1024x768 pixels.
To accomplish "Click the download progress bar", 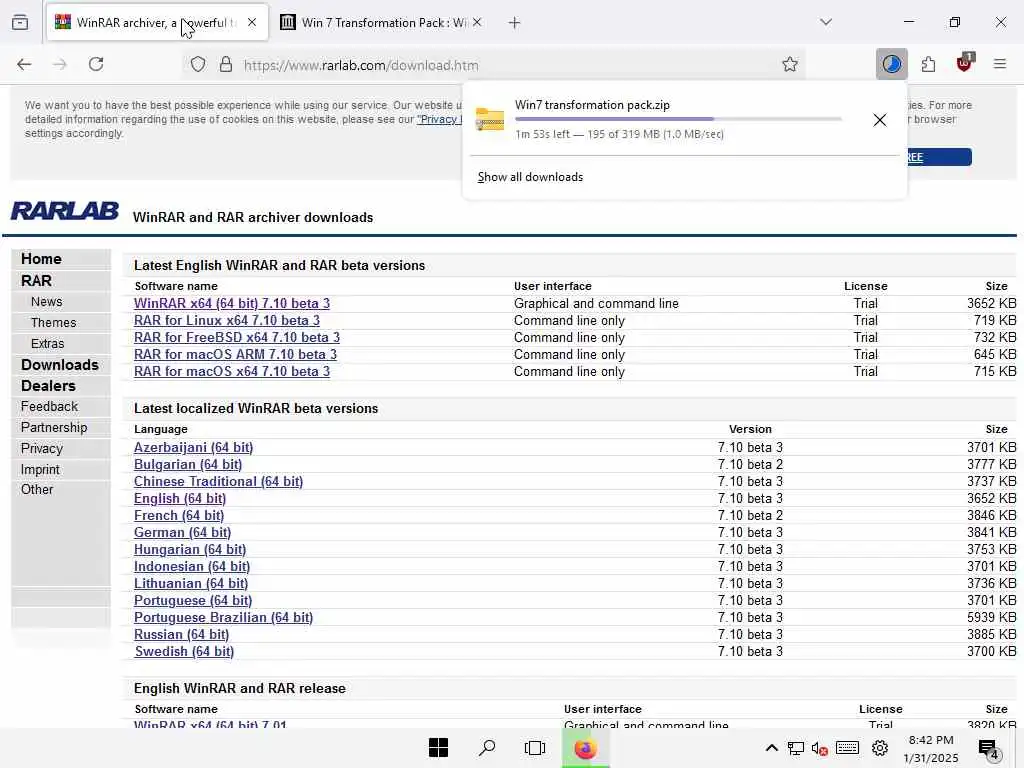I will click(x=679, y=119).
